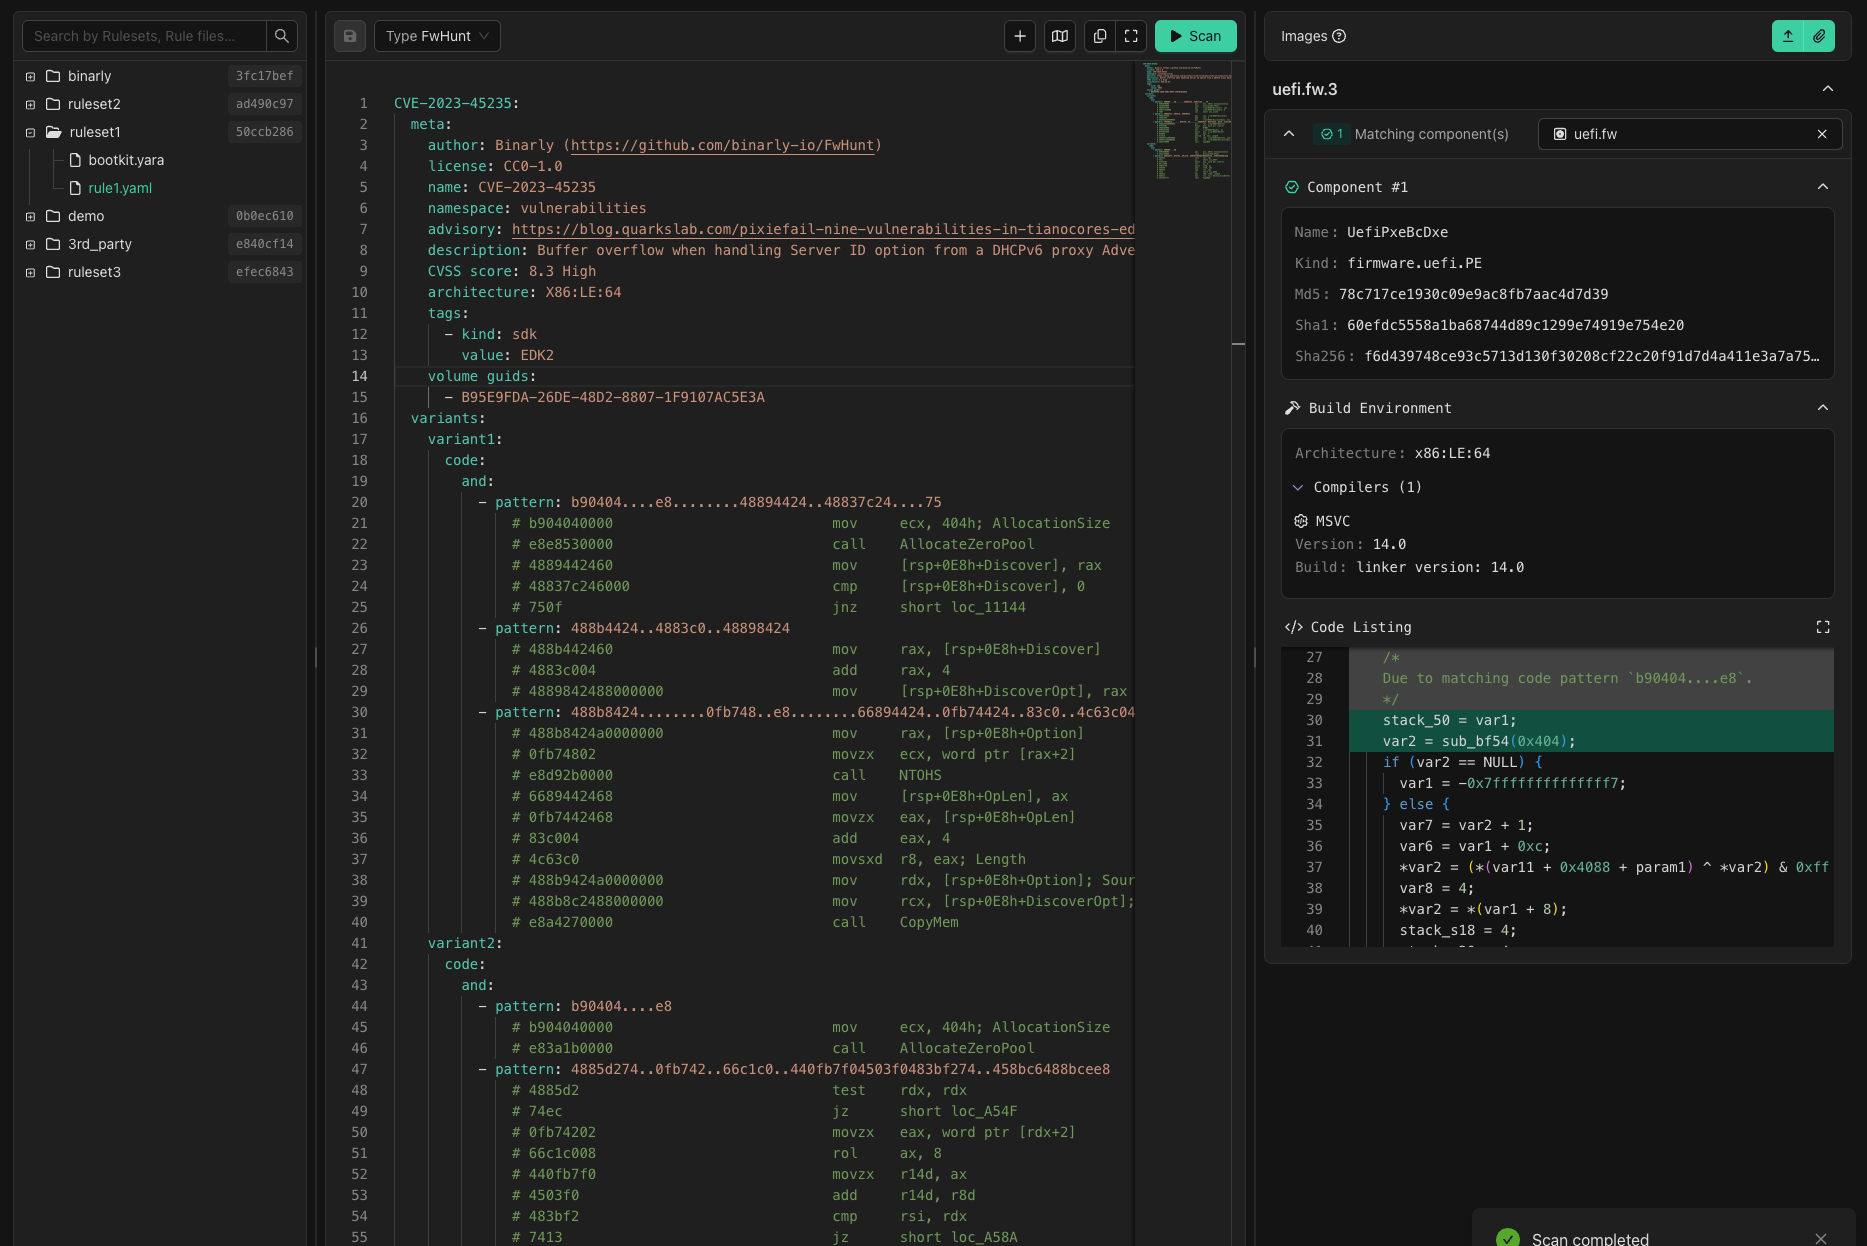Image resolution: width=1867 pixels, height=1246 pixels.
Task: Click the rulesets search input field
Action: click(145, 36)
